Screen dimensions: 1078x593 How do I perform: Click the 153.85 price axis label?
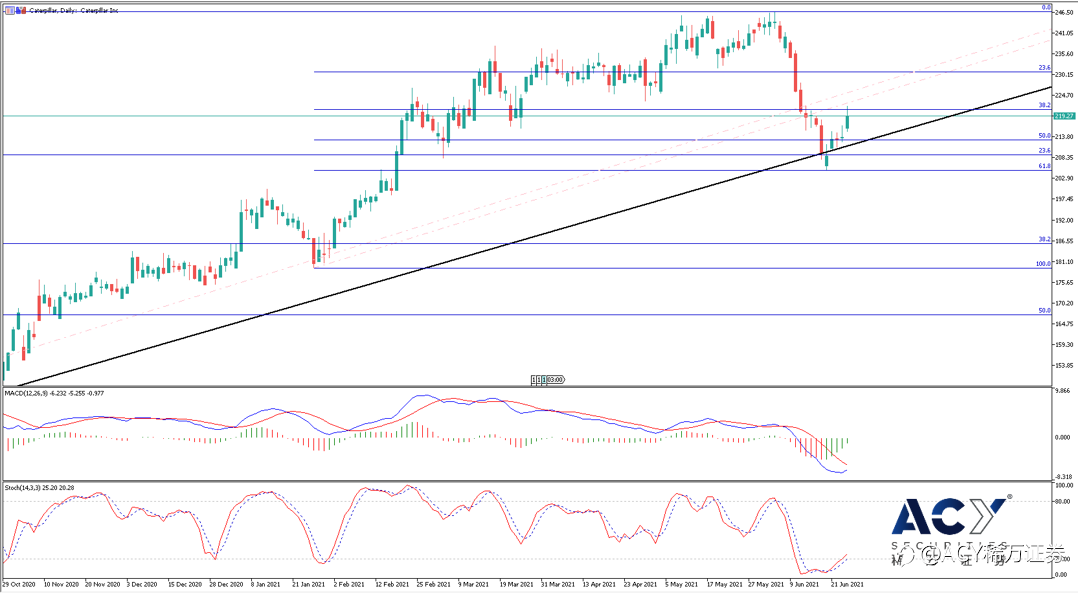click(1064, 366)
